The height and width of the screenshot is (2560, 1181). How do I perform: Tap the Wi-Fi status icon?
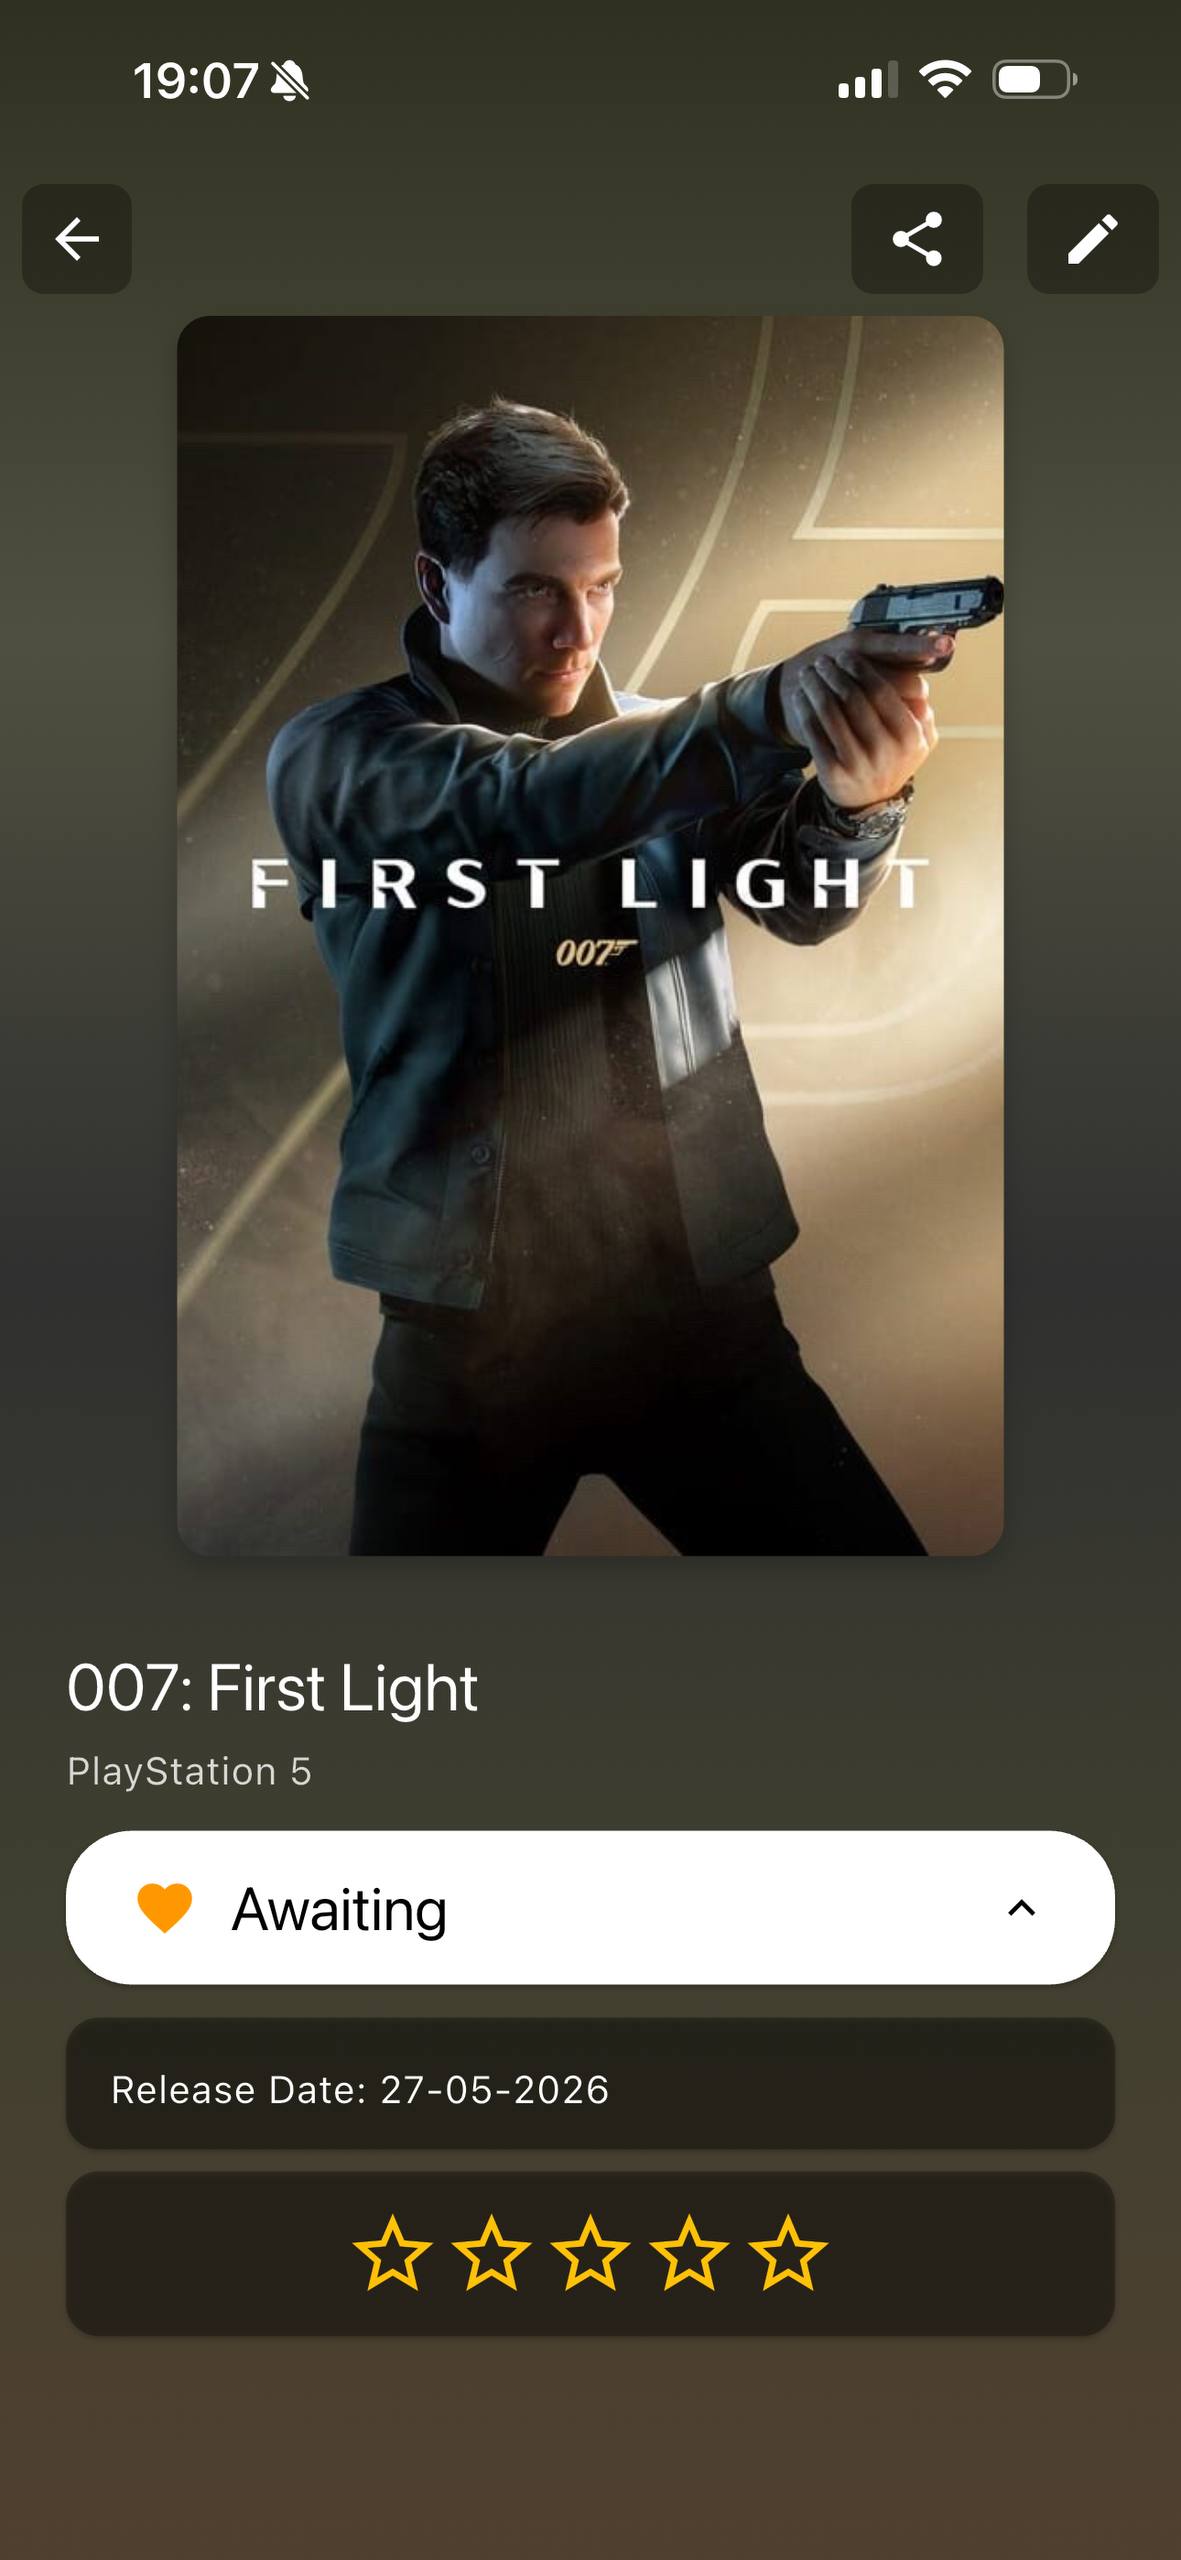point(944,79)
